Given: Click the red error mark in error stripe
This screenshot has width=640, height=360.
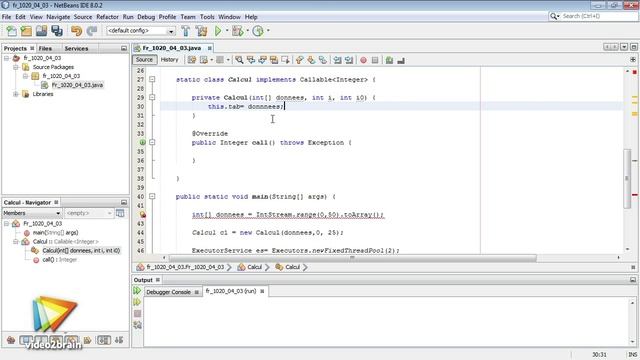Looking at the screenshot, I should click(x=635, y=195).
